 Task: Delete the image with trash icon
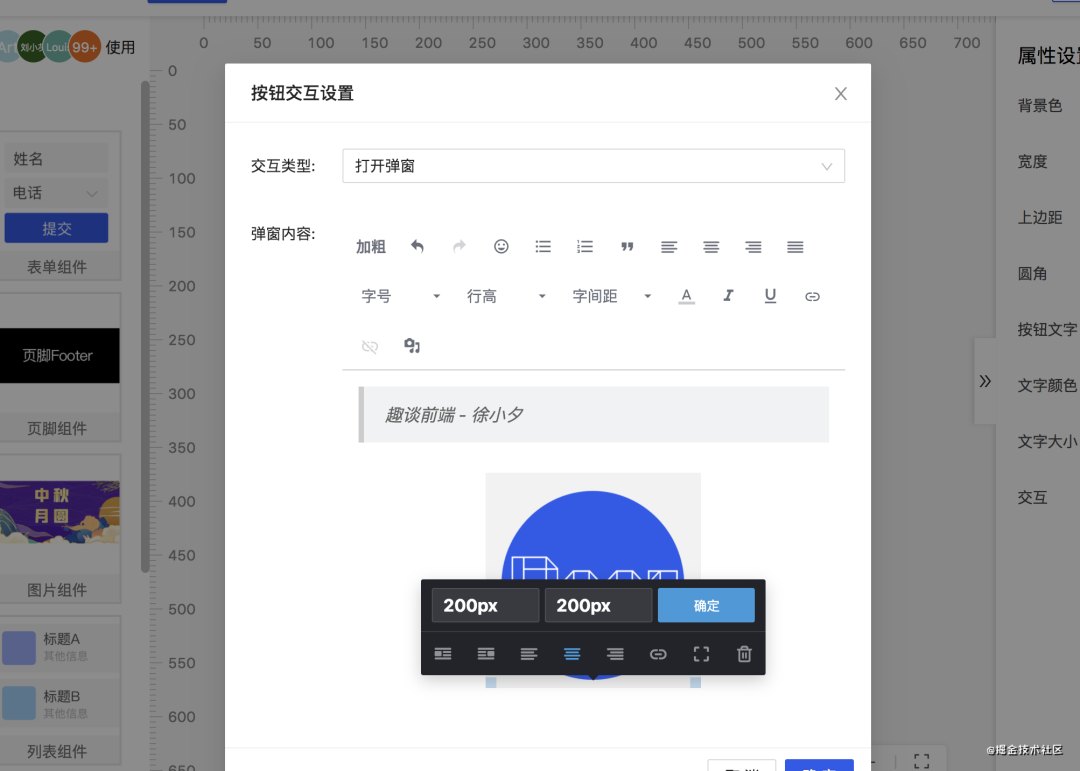[744, 654]
